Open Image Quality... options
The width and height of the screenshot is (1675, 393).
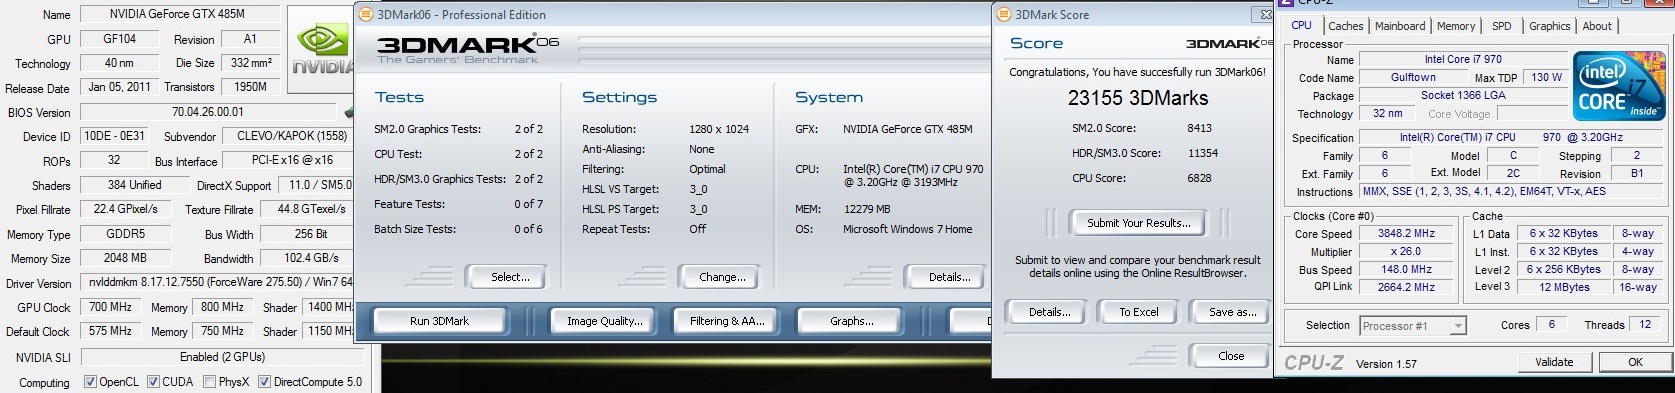point(604,321)
